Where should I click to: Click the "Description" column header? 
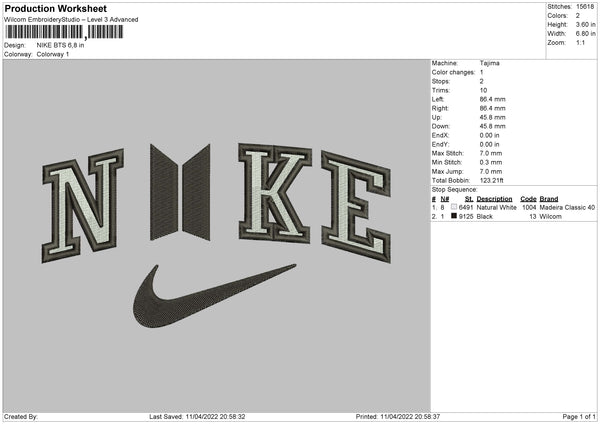494,199
